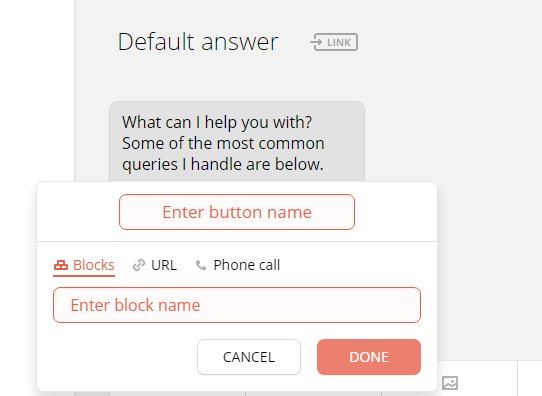Click the LINK button next to the title
The height and width of the screenshot is (396, 542).
coord(334,42)
